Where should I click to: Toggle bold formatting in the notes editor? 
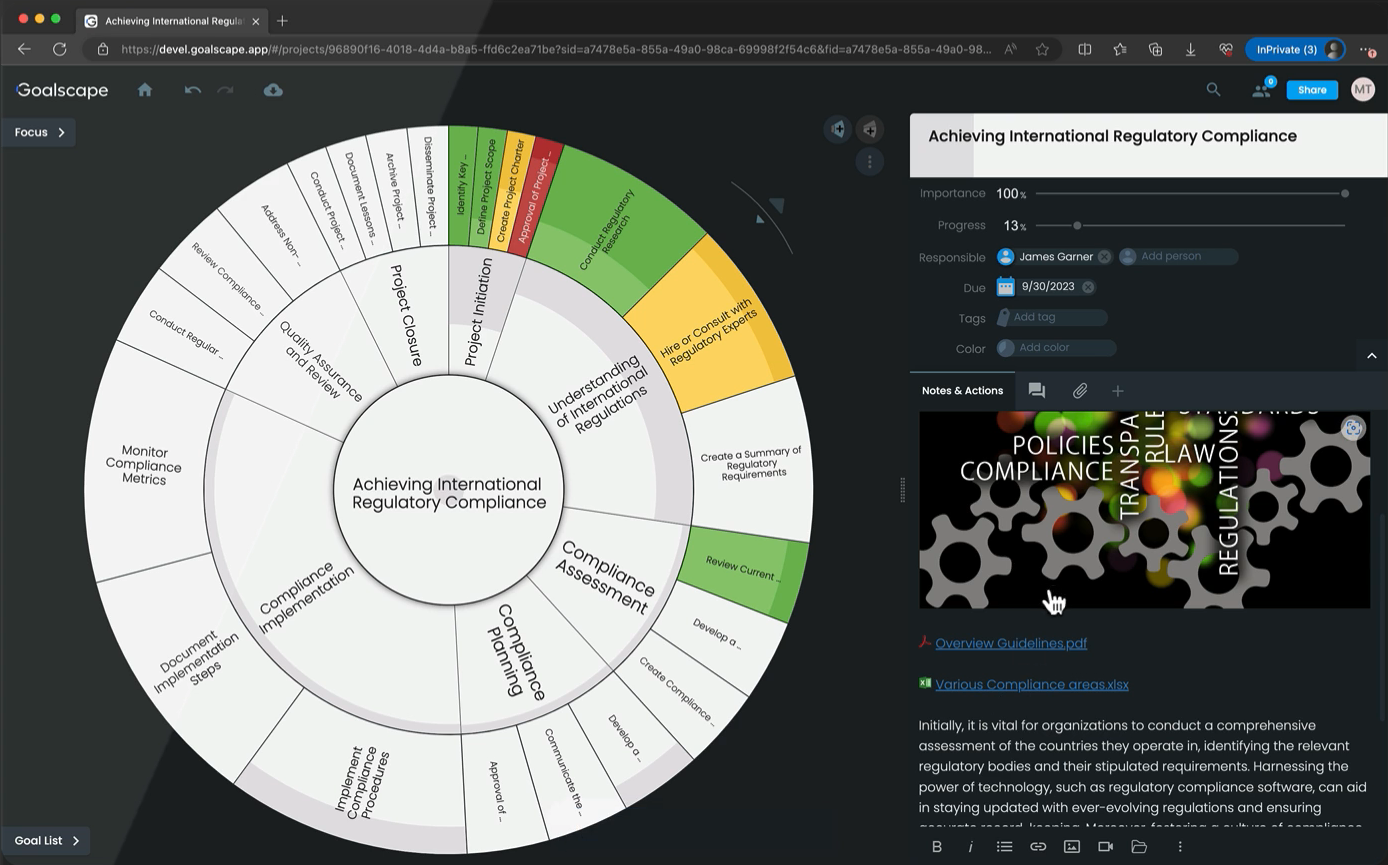[937, 846]
